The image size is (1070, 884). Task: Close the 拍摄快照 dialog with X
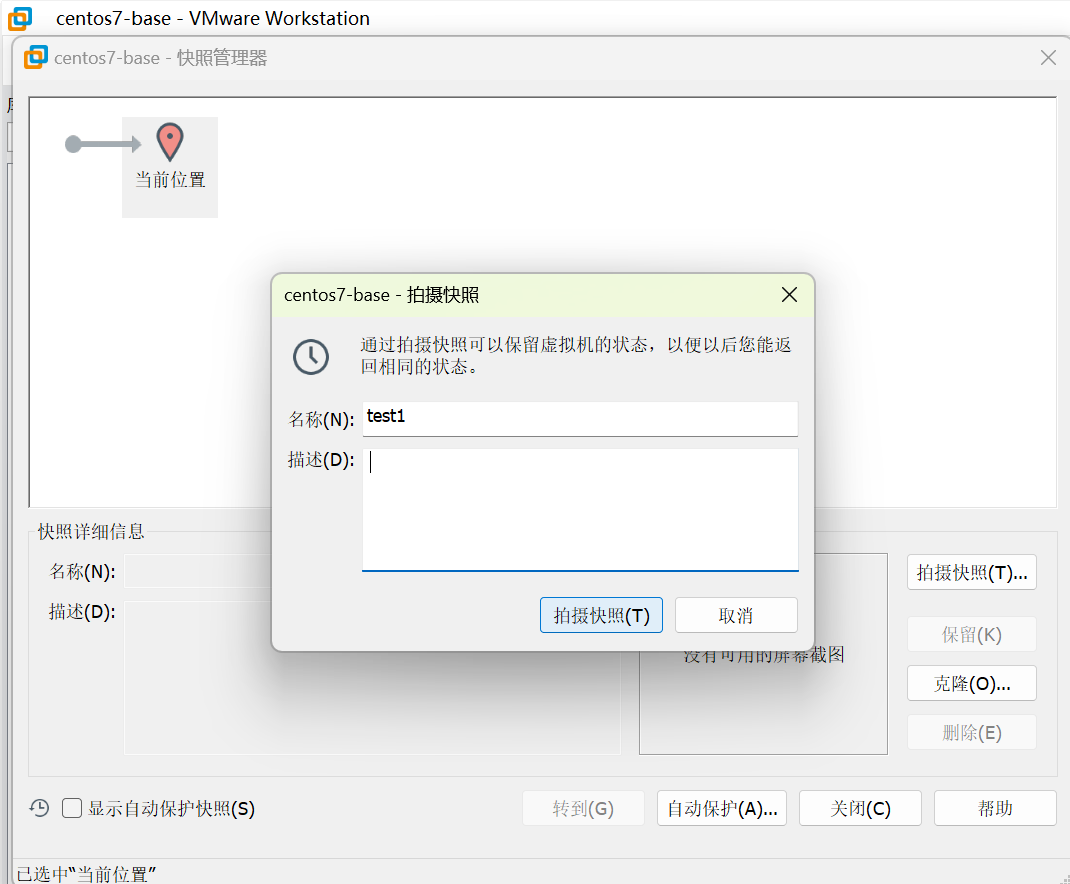tap(790, 295)
